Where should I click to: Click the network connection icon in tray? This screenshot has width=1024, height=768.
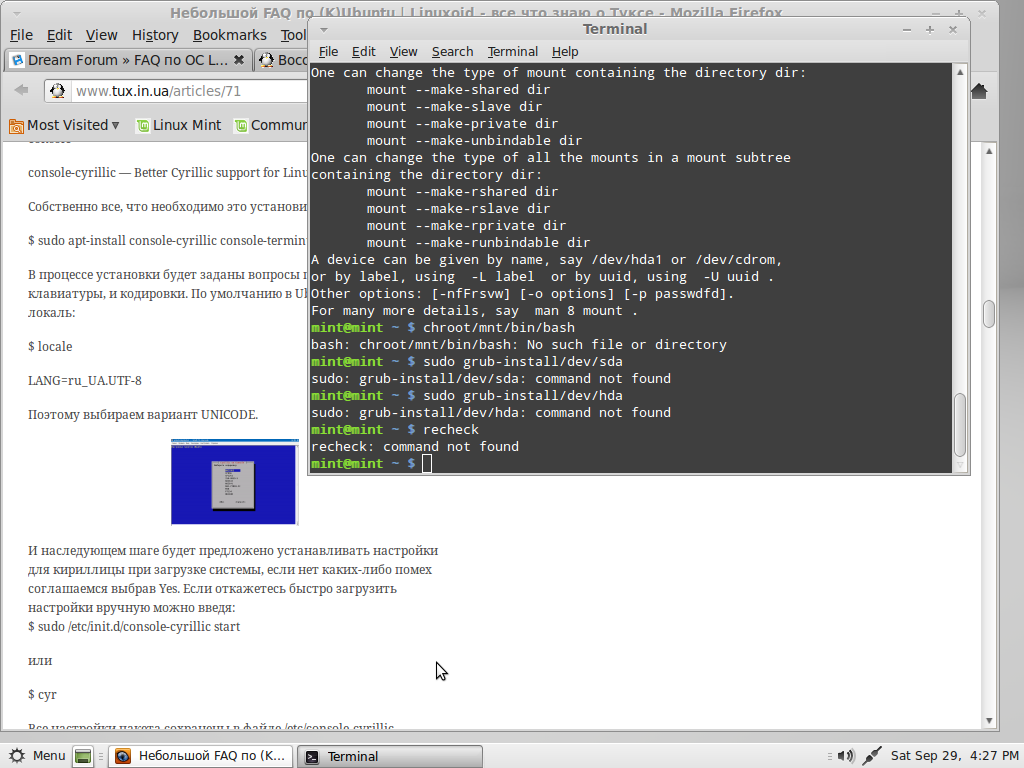coord(872,756)
